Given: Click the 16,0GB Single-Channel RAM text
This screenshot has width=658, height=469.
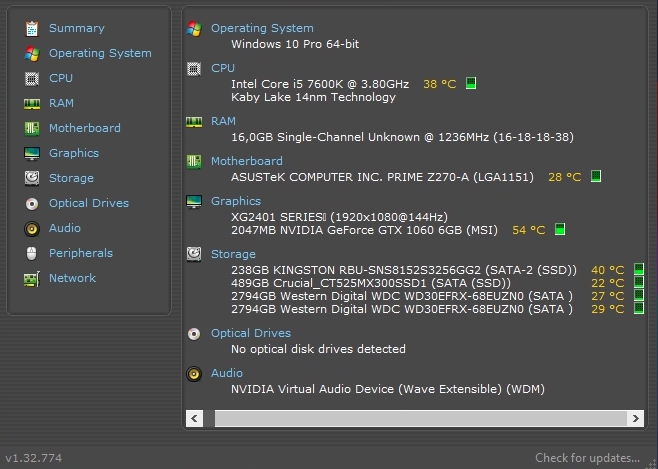Looking at the screenshot, I should tap(402, 137).
